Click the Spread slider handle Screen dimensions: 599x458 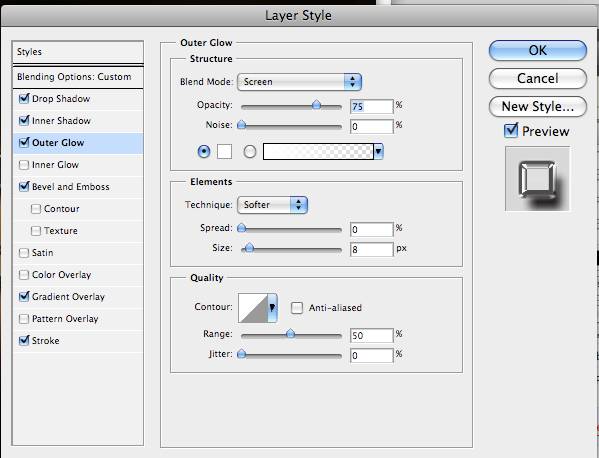(241, 228)
